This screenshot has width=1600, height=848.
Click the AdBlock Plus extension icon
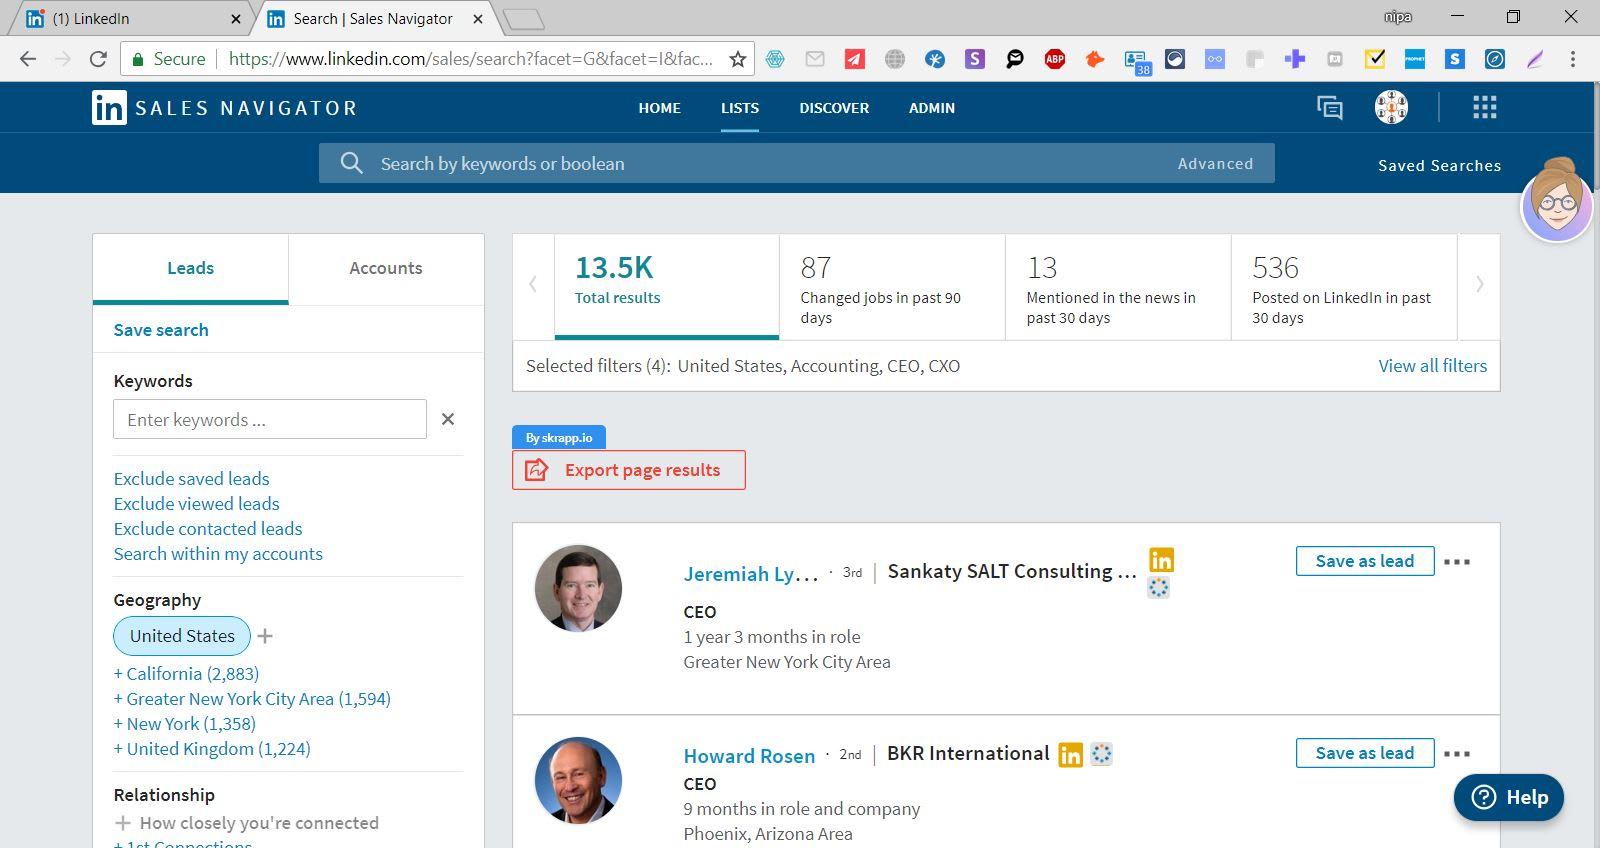click(1055, 59)
